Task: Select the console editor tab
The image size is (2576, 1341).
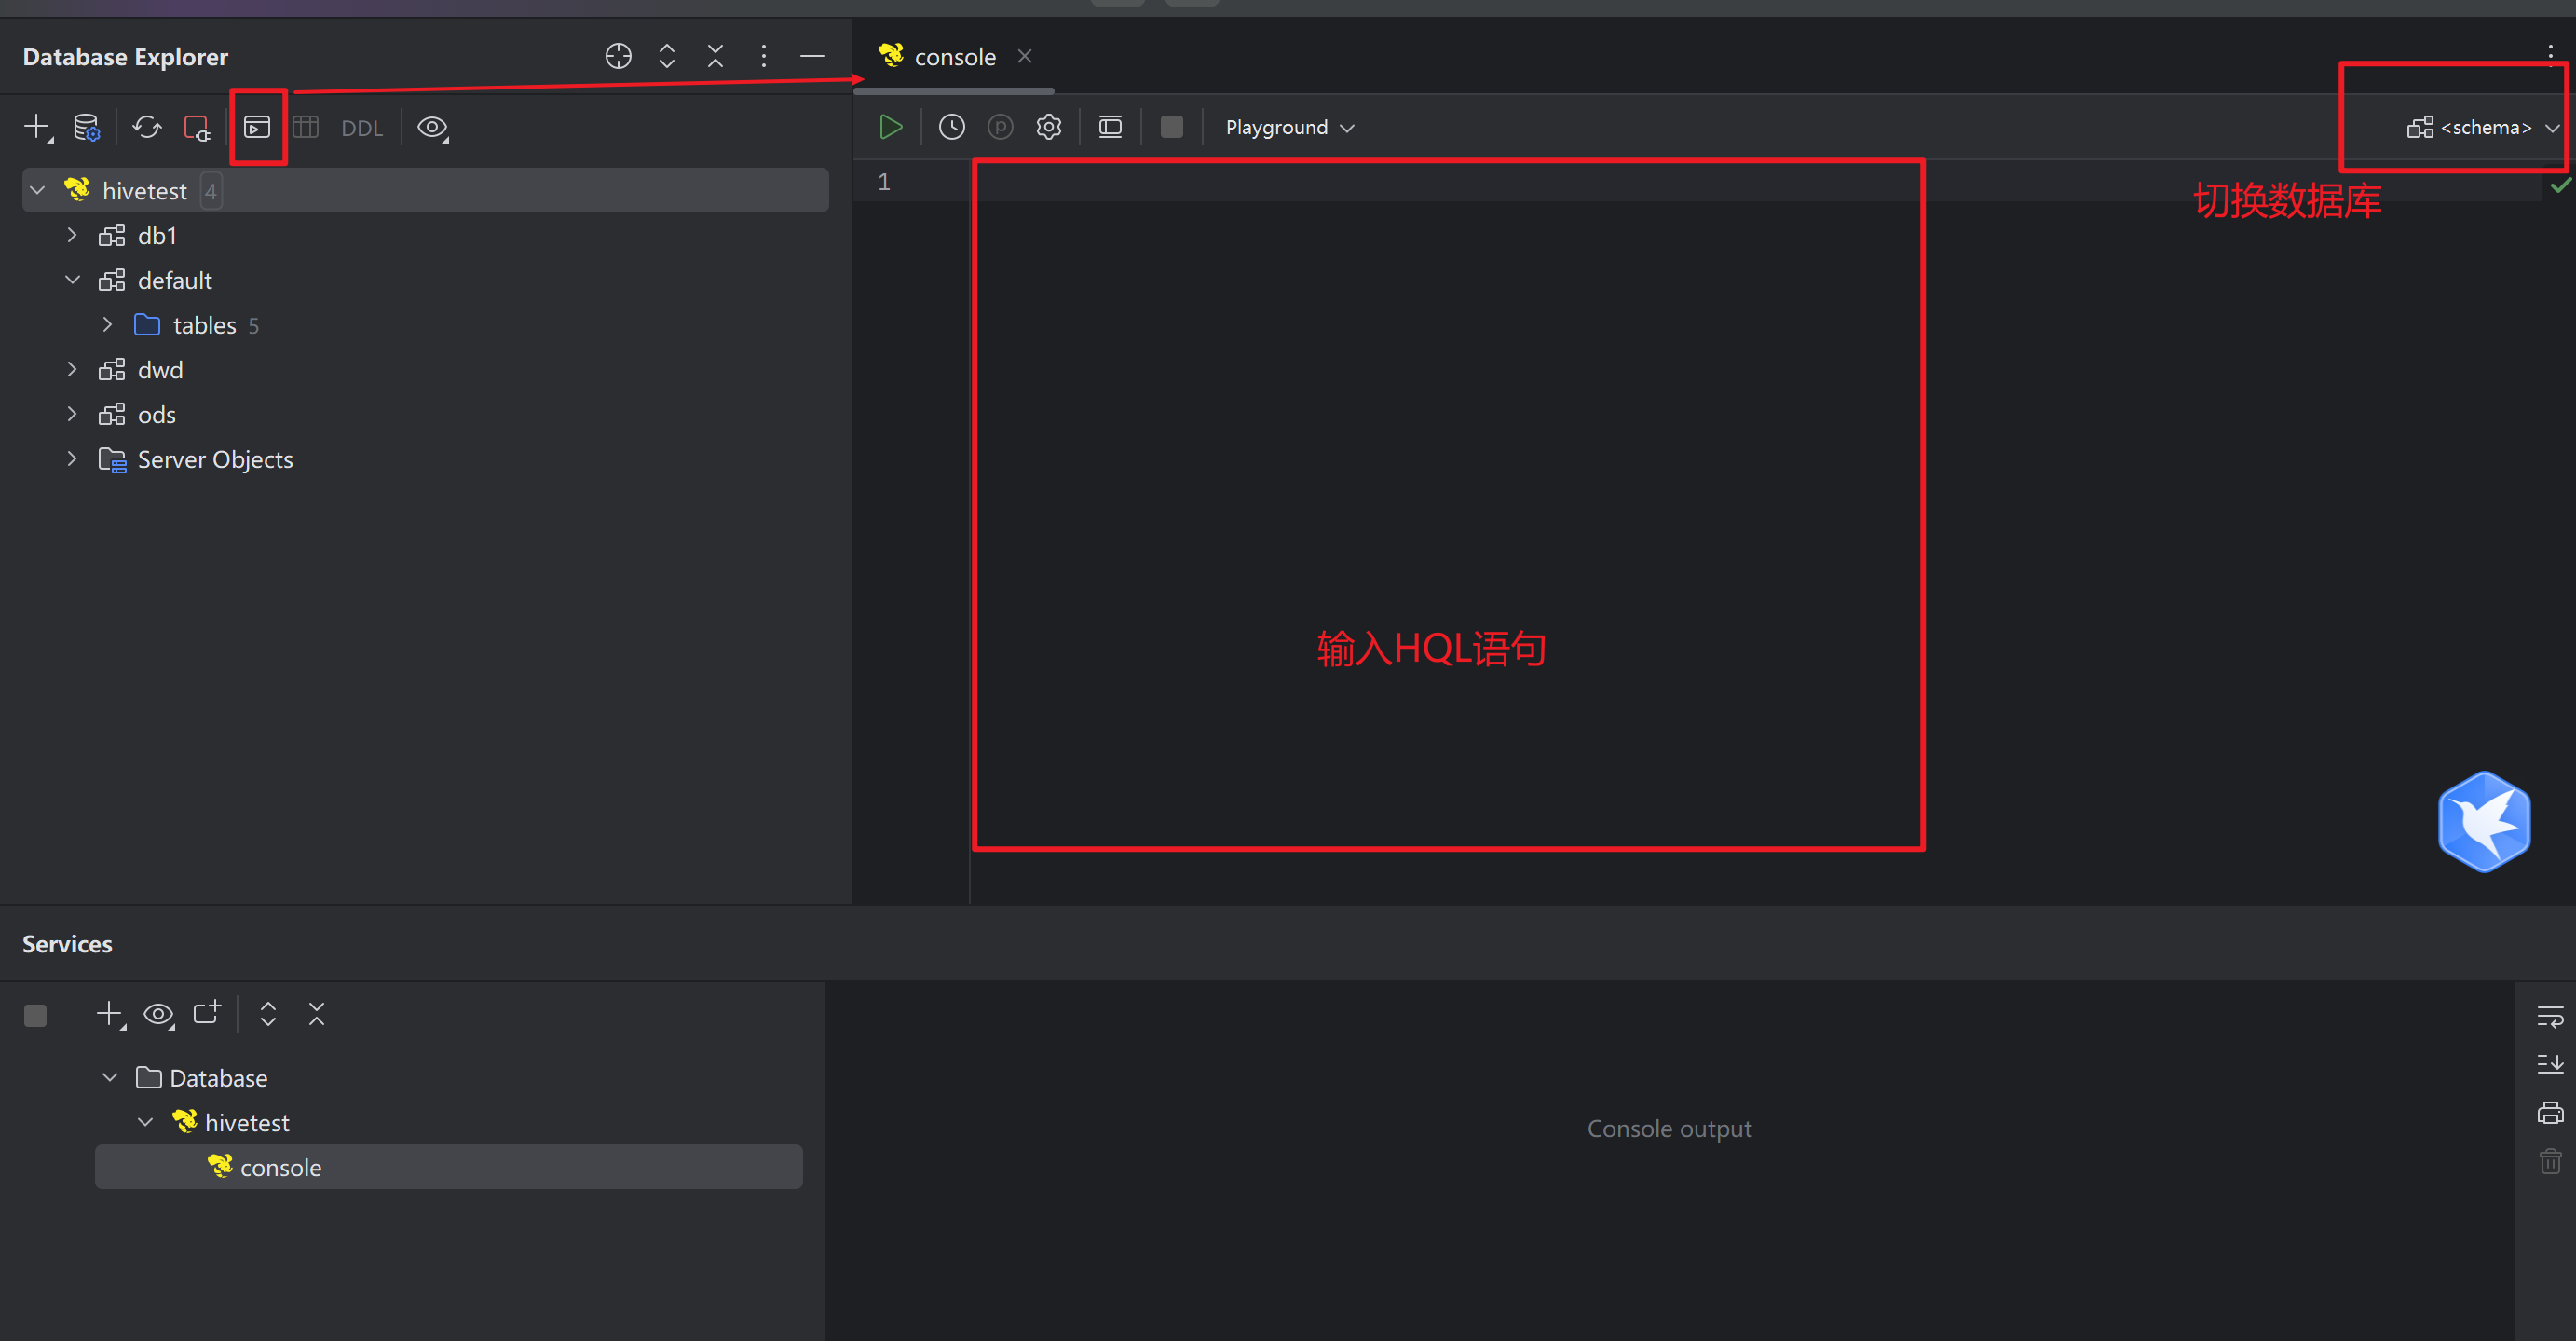Action: click(953, 57)
